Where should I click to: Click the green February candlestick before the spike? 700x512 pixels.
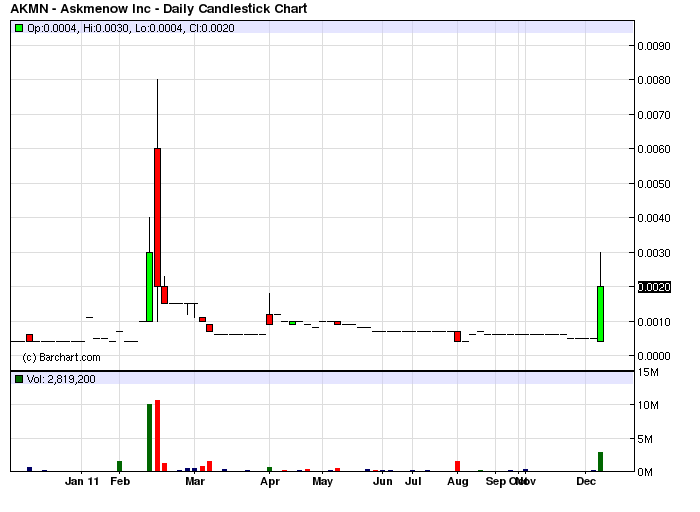point(150,287)
